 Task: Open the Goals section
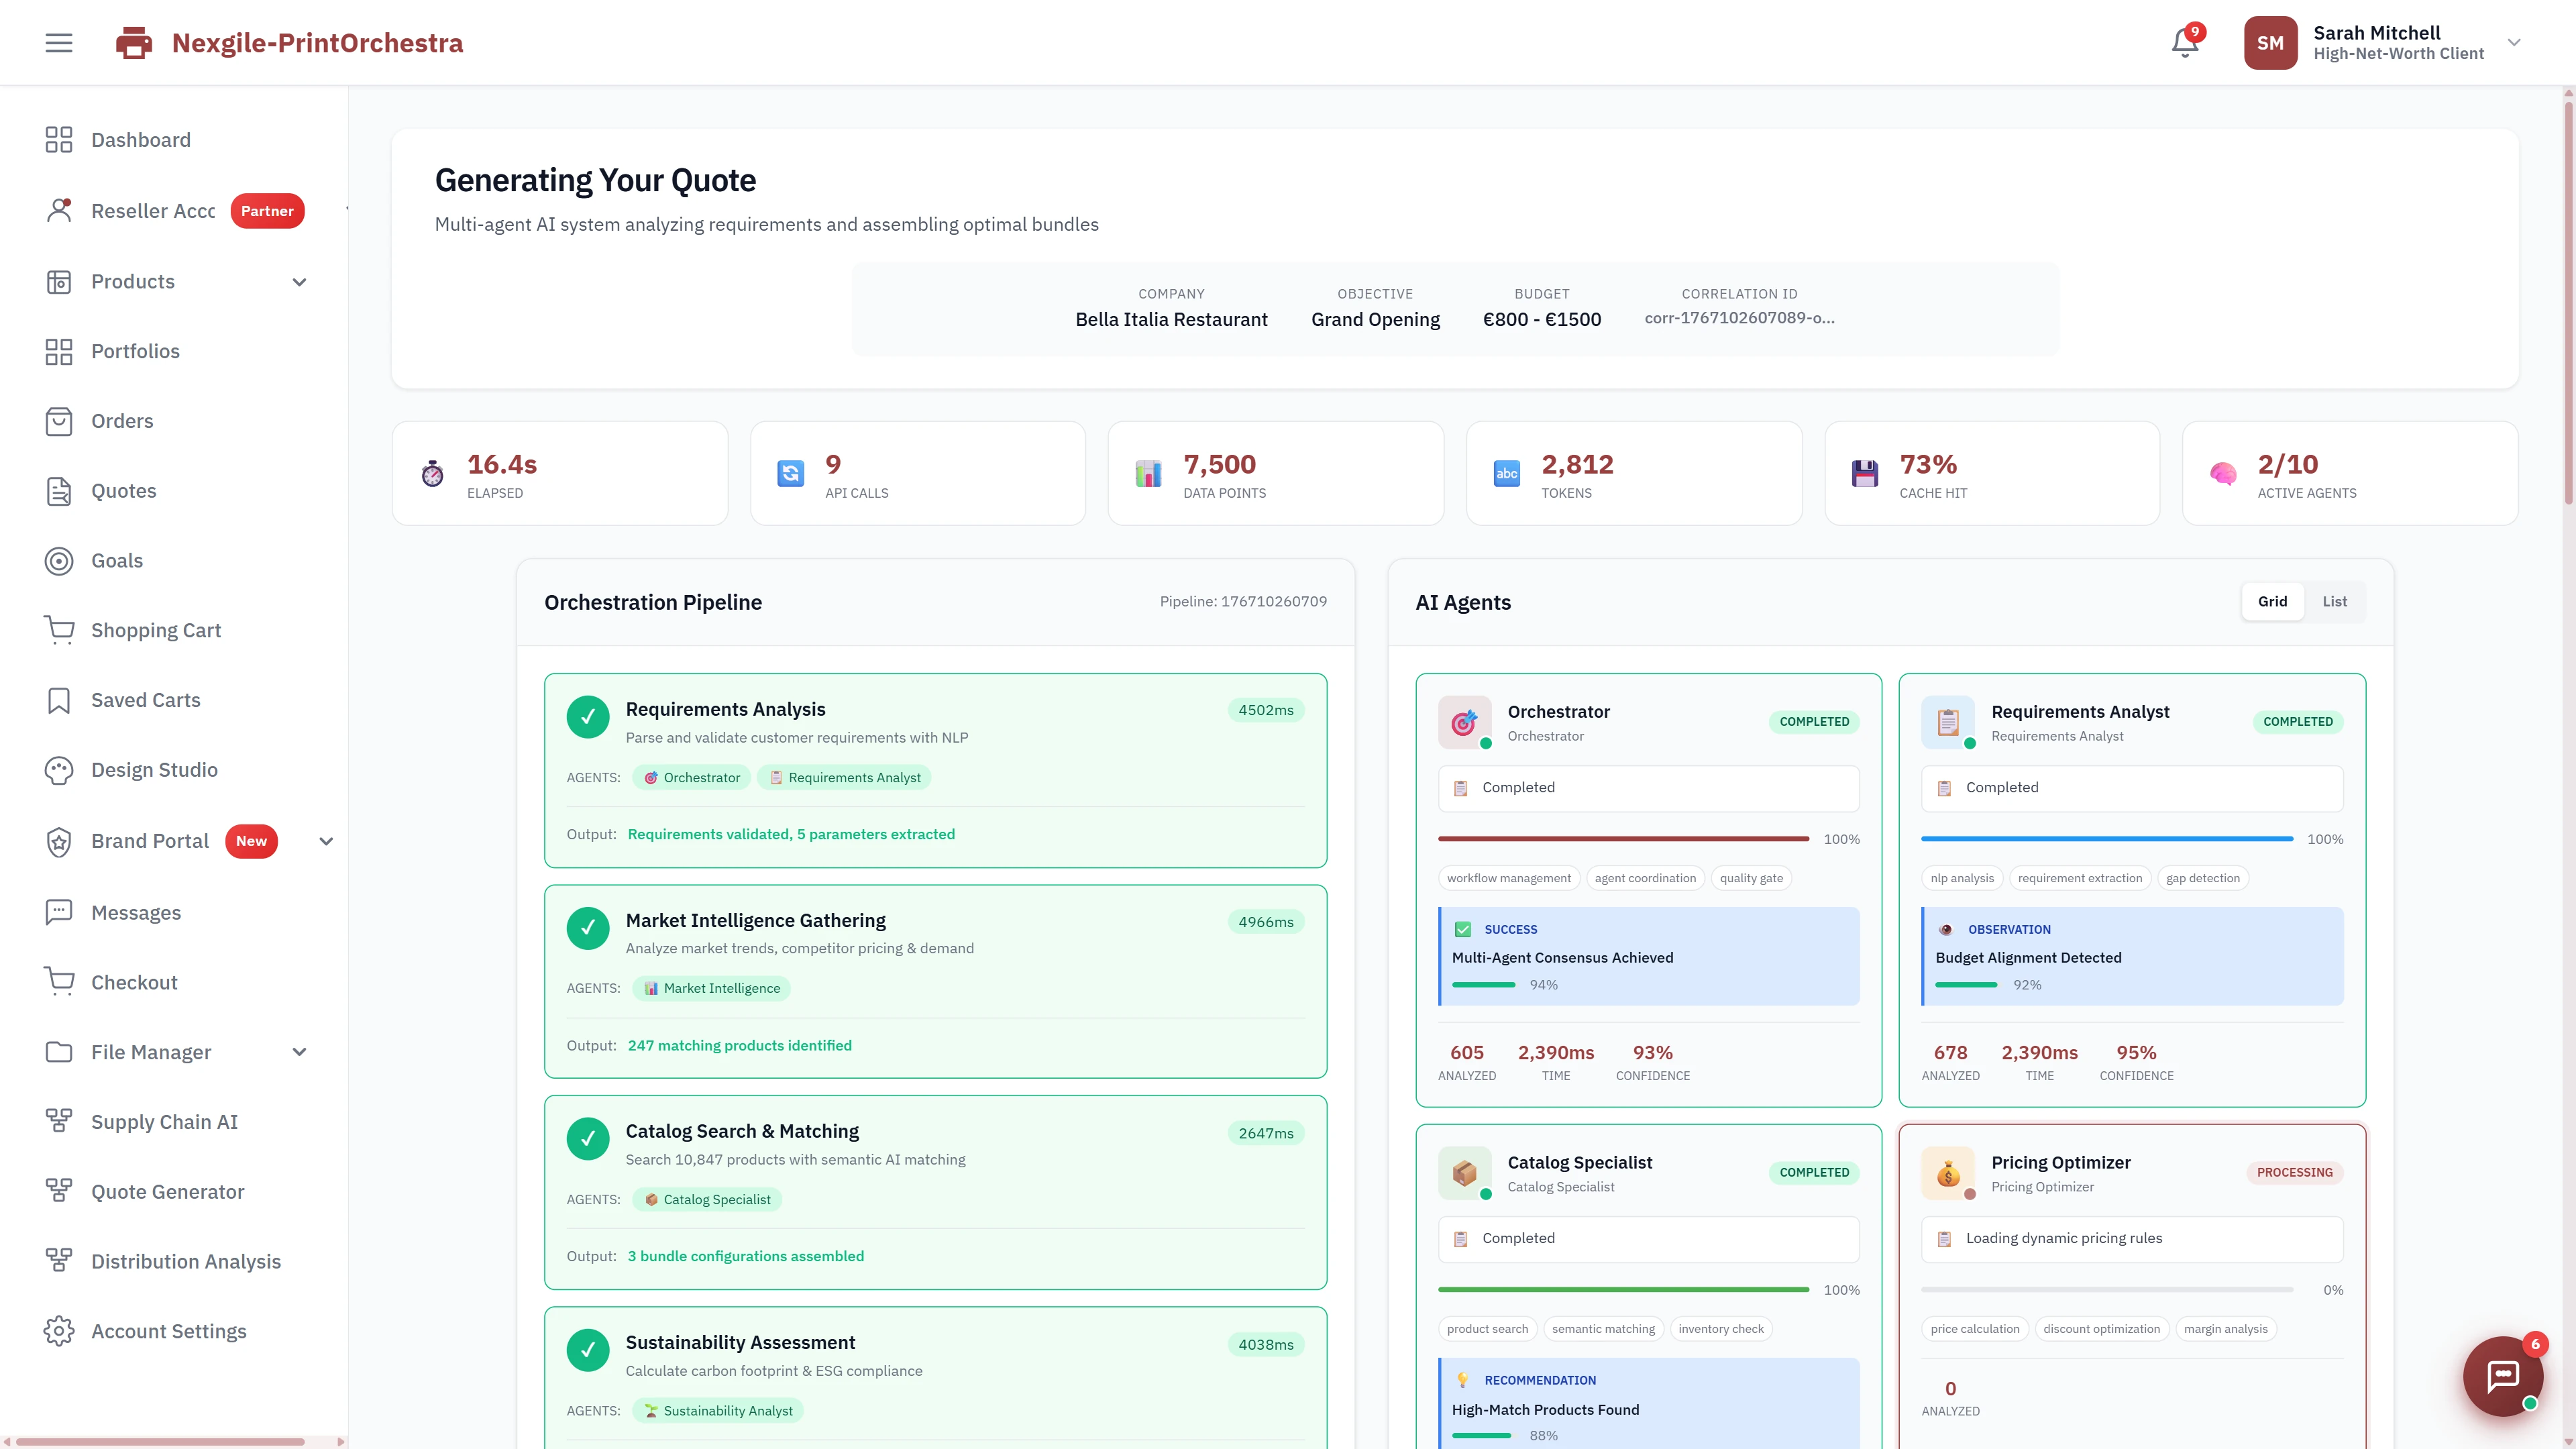pos(116,560)
